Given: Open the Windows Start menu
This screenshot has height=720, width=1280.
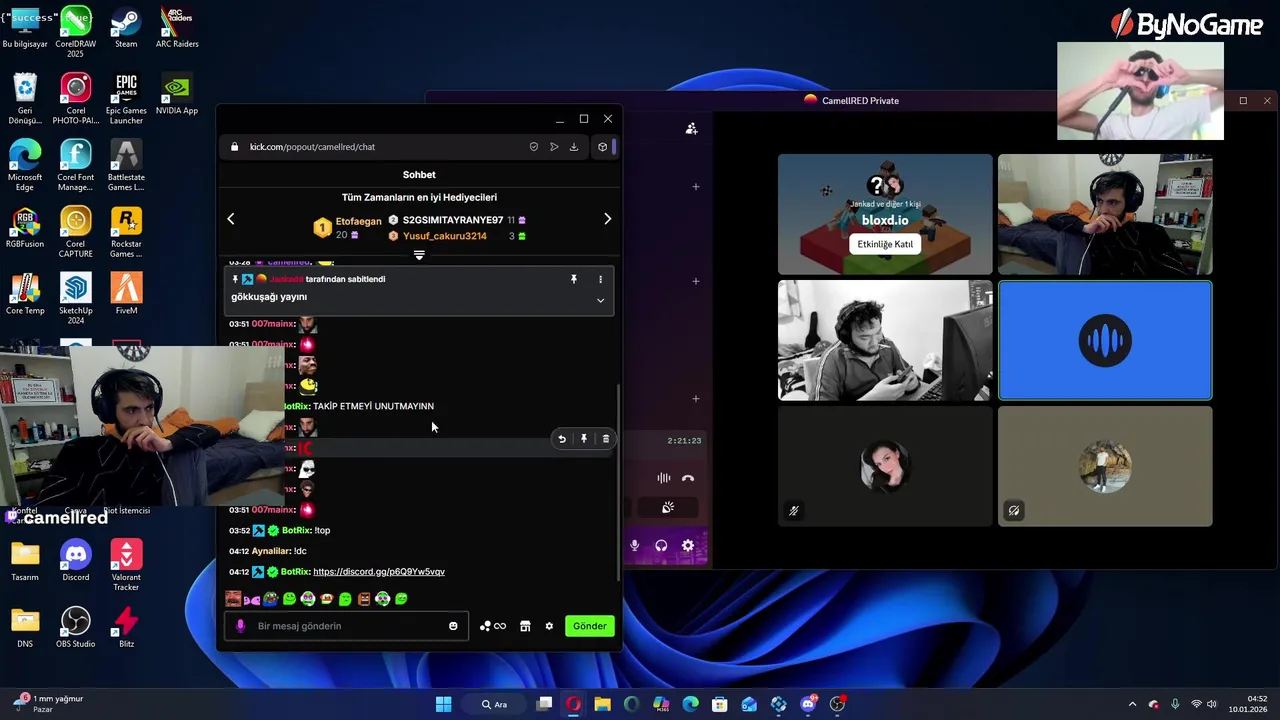Looking at the screenshot, I should (x=443, y=704).
